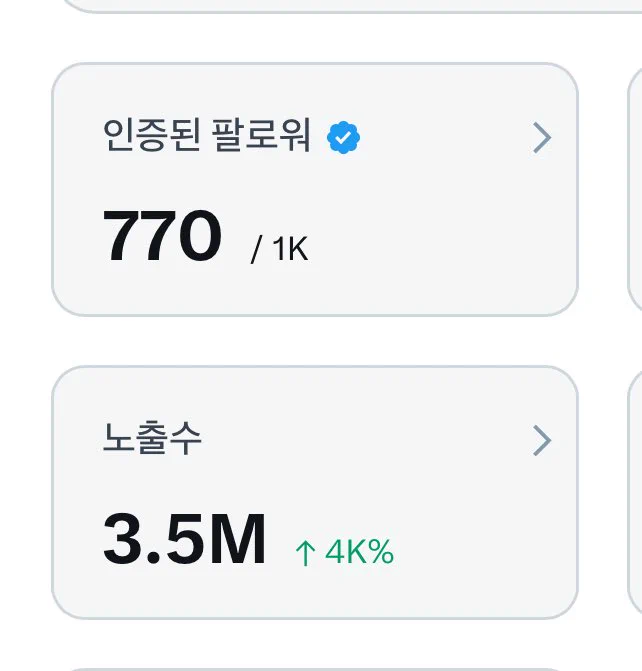Click the partially visible card beside 인증된 팔로워

[x=635, y=190]
